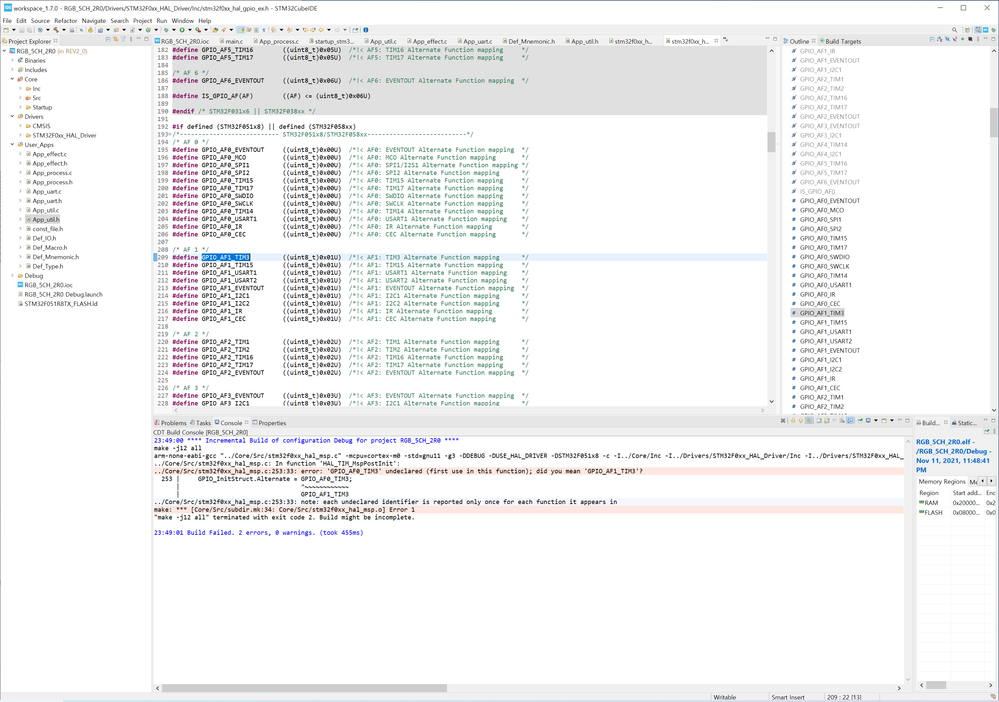Click the Display Selected Console icon
Screen dimensions: 999x702
point(868,421)
